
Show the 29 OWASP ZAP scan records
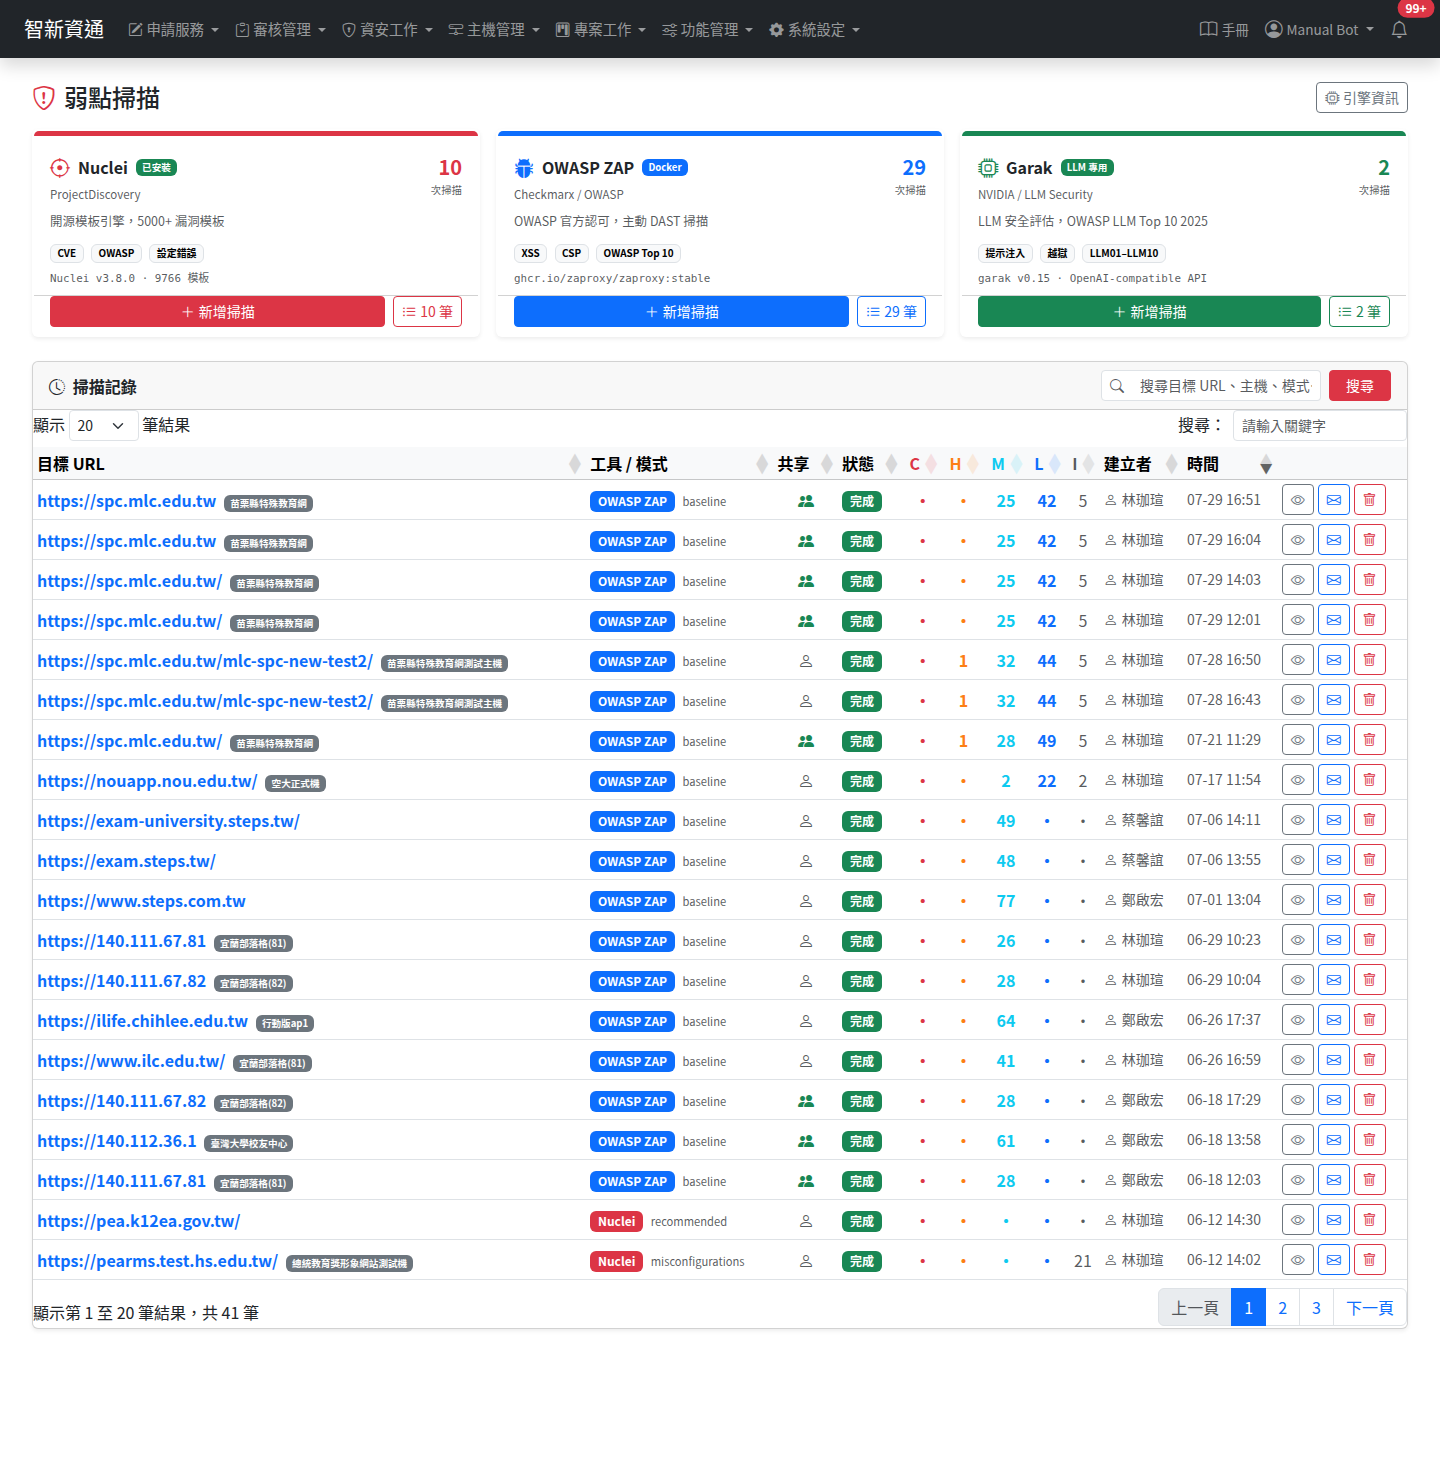[891, 312]
